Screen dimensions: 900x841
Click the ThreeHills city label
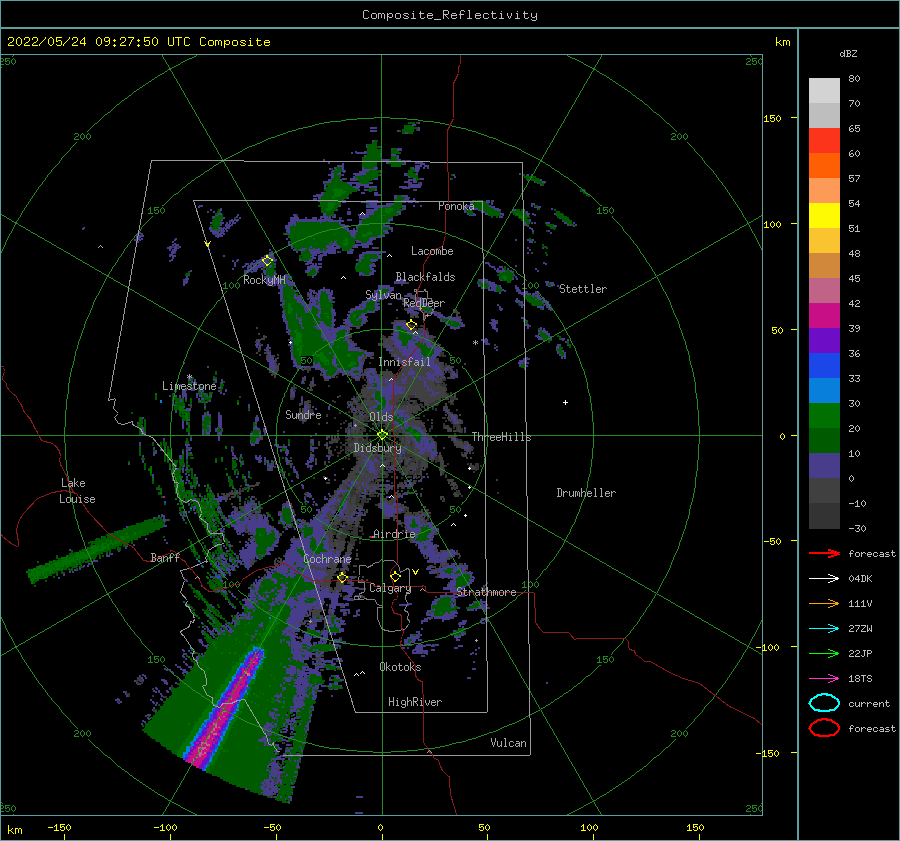(x=501, y=437)
